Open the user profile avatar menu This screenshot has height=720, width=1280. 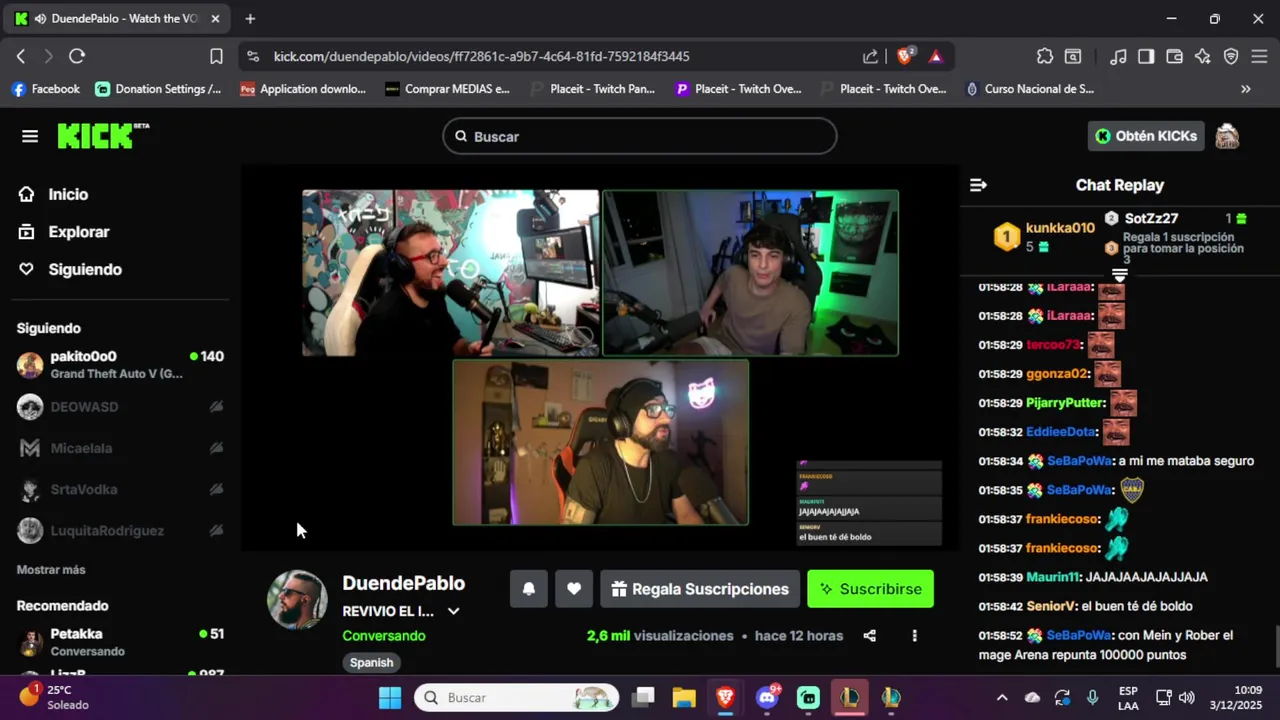[1227, 136]
